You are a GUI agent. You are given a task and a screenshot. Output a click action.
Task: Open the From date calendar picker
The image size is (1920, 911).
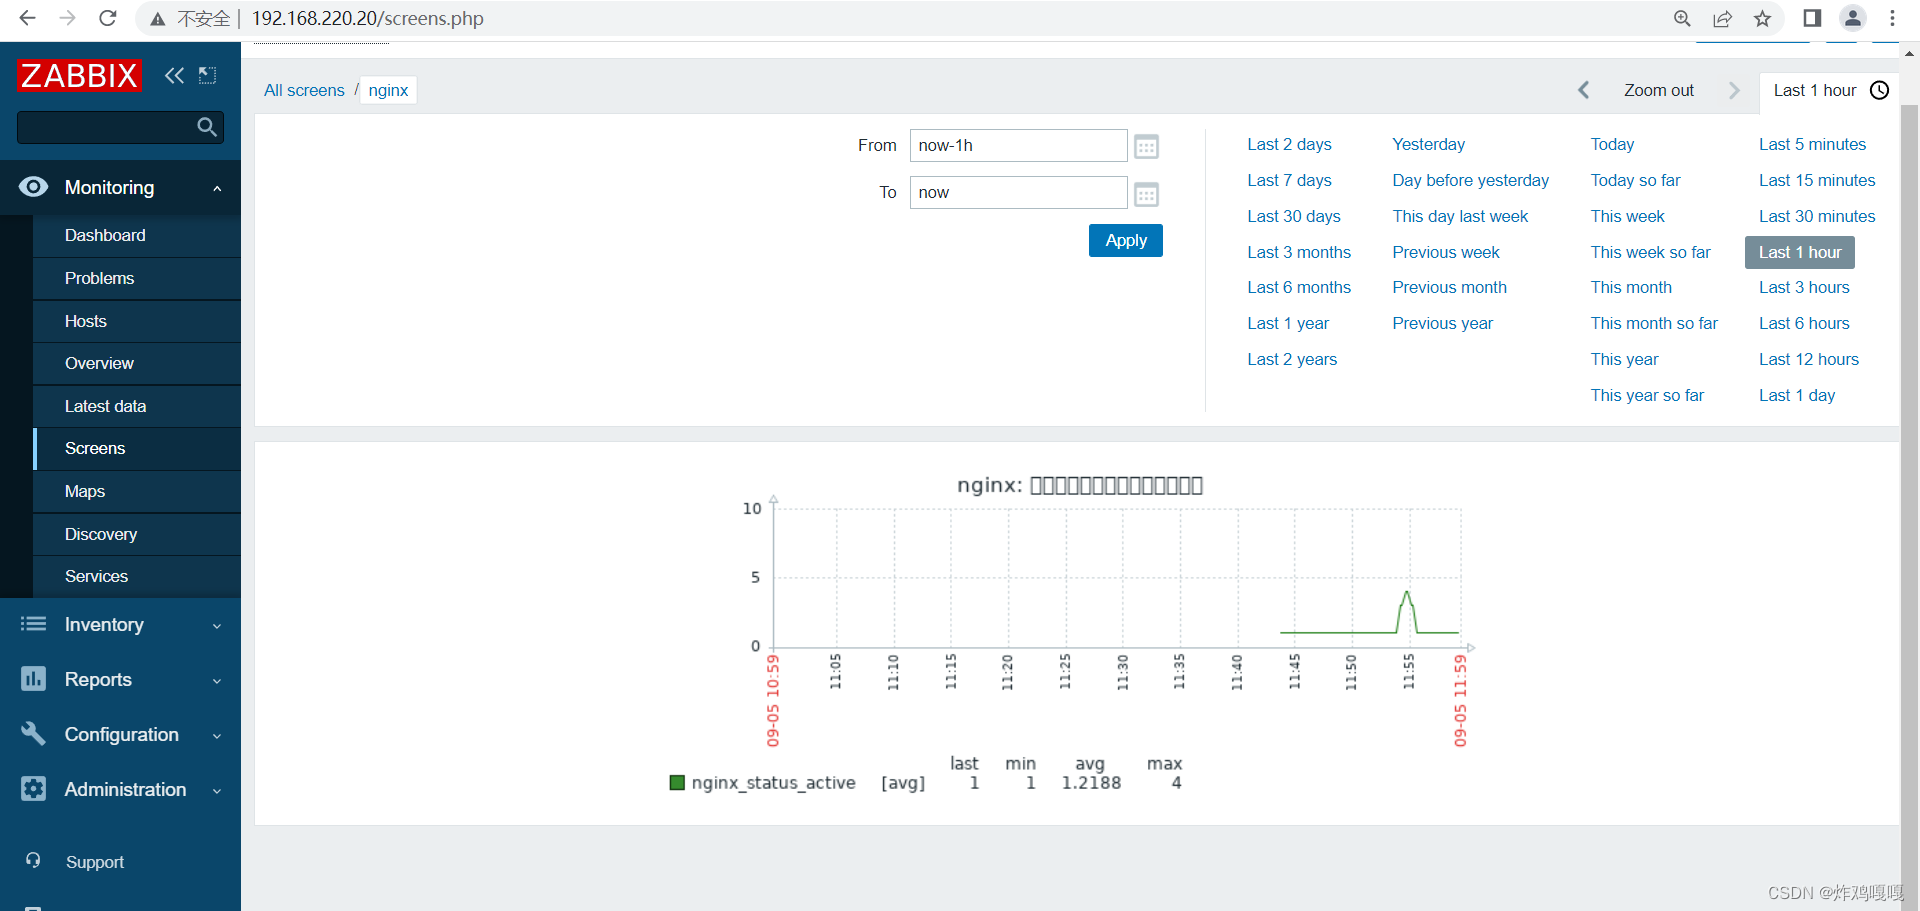pyautogui.click(x=1146, y=147)
